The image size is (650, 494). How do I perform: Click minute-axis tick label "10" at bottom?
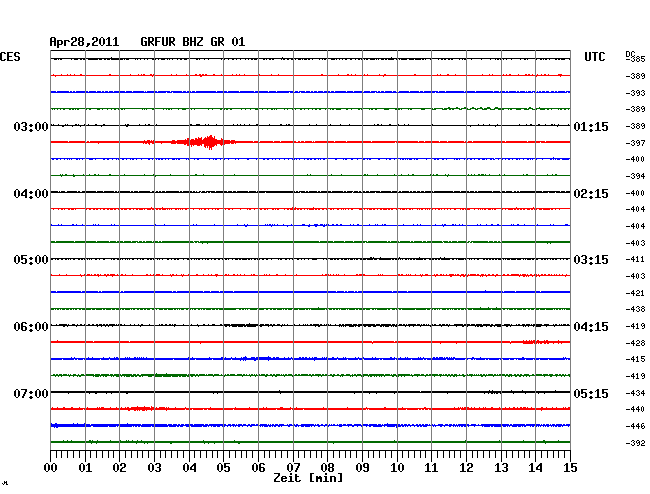397,468
